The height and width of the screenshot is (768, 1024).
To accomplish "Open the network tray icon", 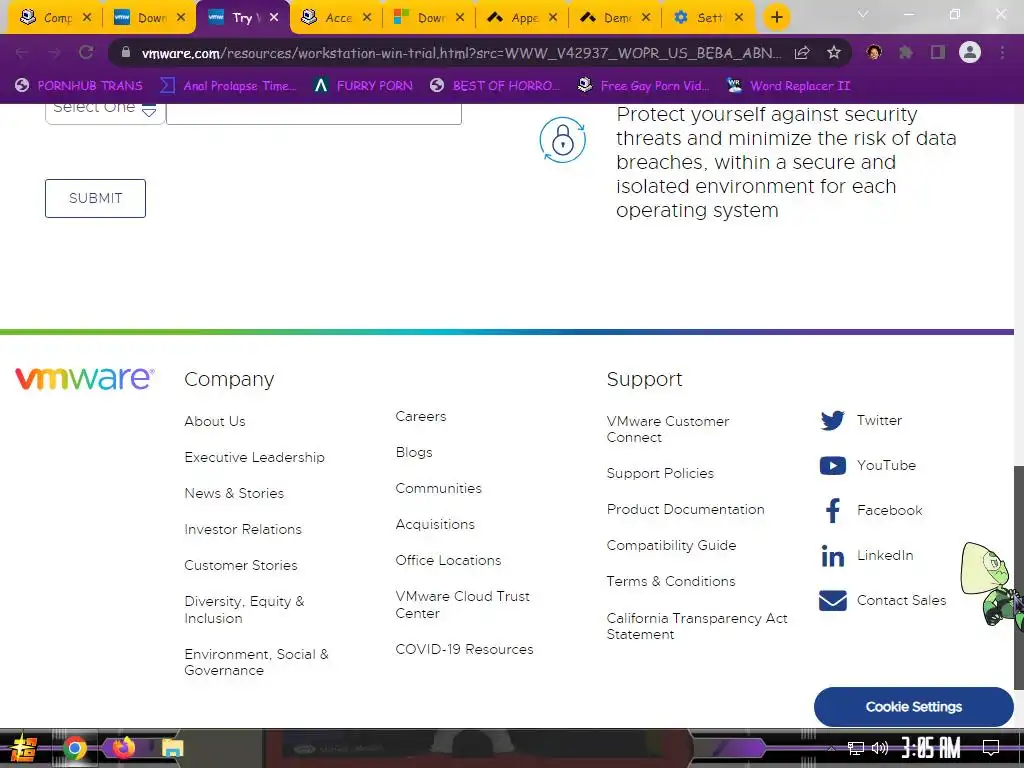I will coord(856,748).
